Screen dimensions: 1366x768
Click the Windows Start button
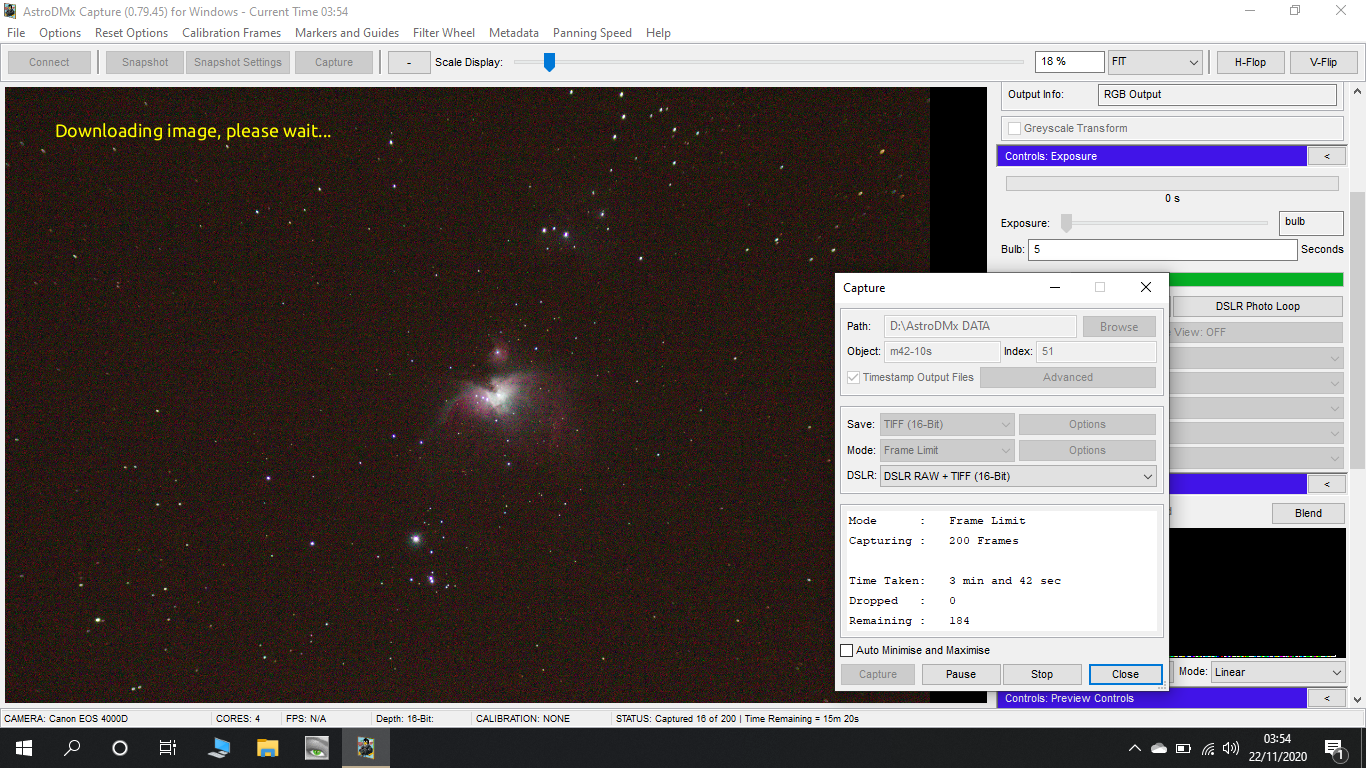tap(22, 747)
